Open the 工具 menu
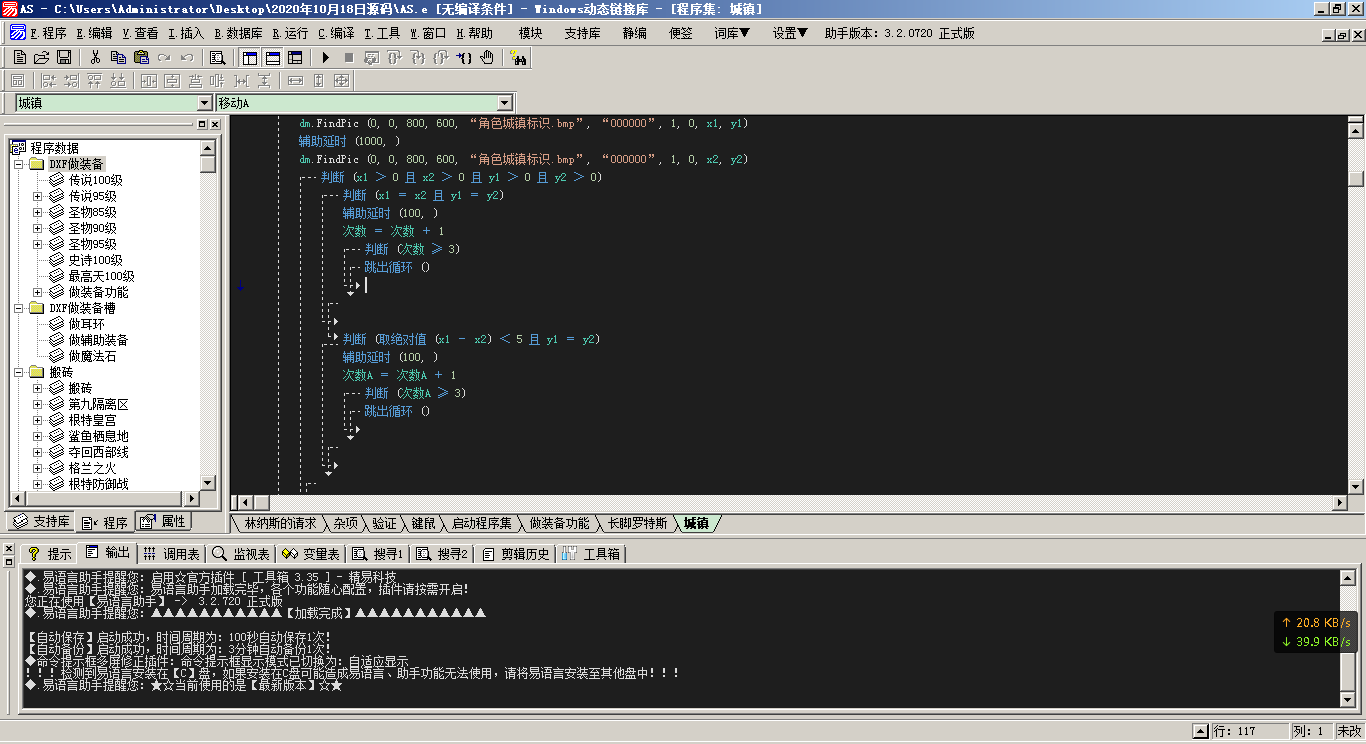The width and height of the screenshot is (1366, 744). [383, 33]
